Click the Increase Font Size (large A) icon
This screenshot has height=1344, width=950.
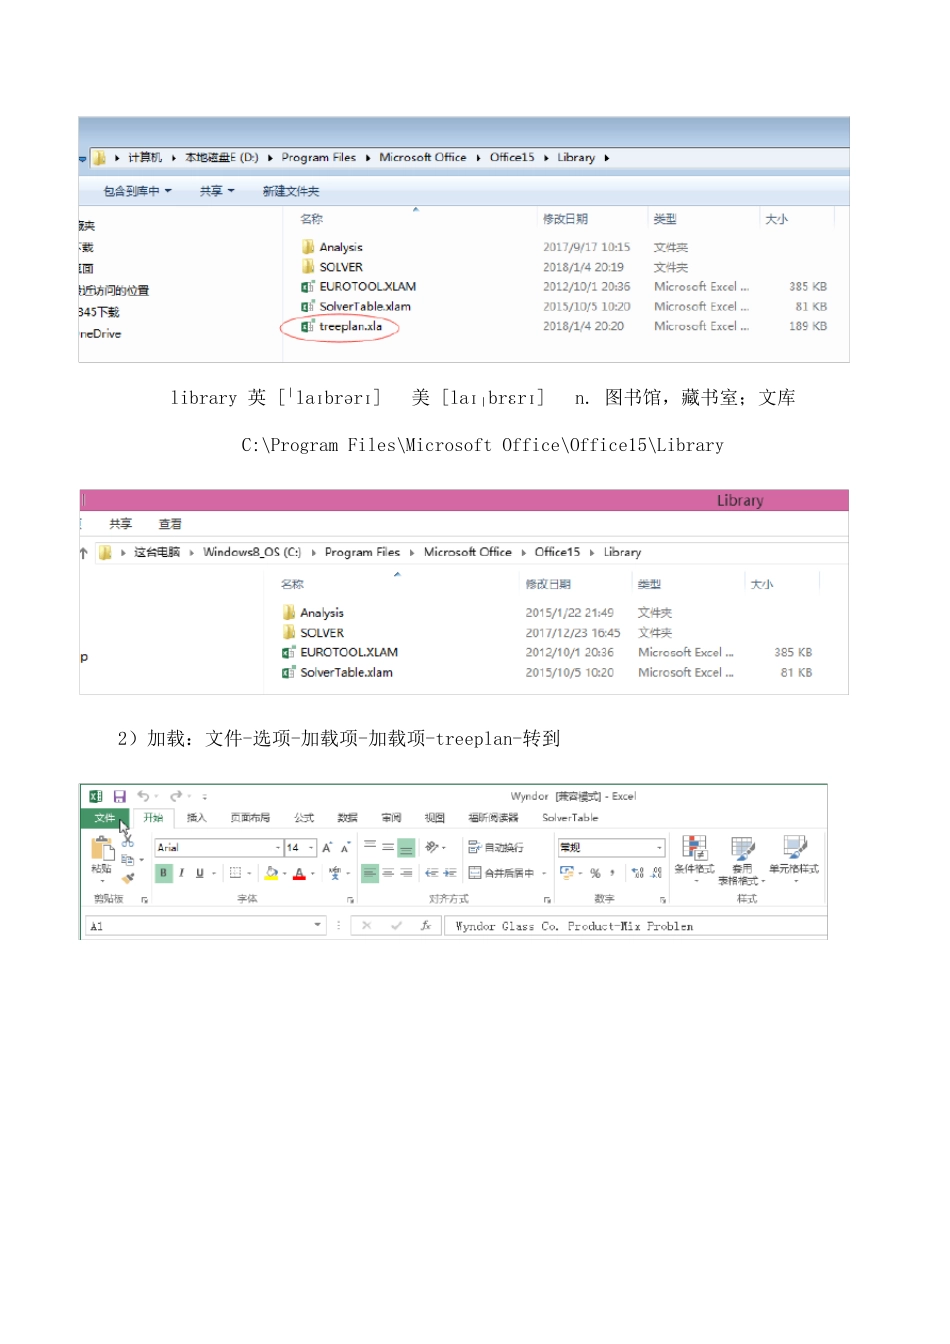point(326,847)
